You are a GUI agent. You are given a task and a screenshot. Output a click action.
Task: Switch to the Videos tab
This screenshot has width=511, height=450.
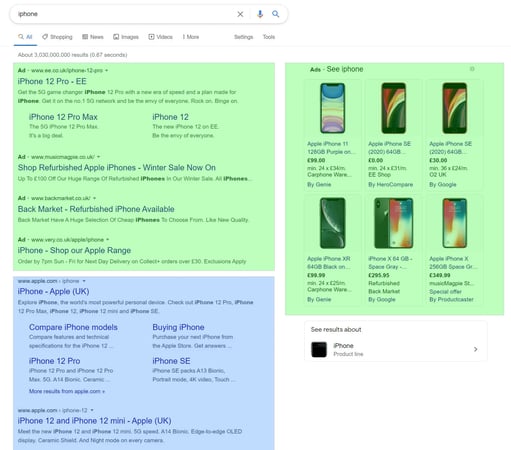[160, 37]
